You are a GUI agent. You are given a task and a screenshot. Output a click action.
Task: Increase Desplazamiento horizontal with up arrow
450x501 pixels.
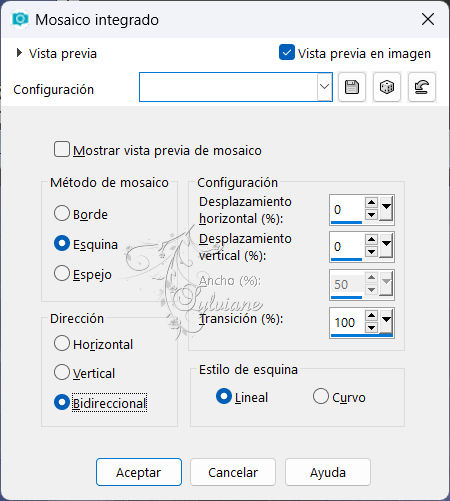pyautogui.click(x=371, y=202)
